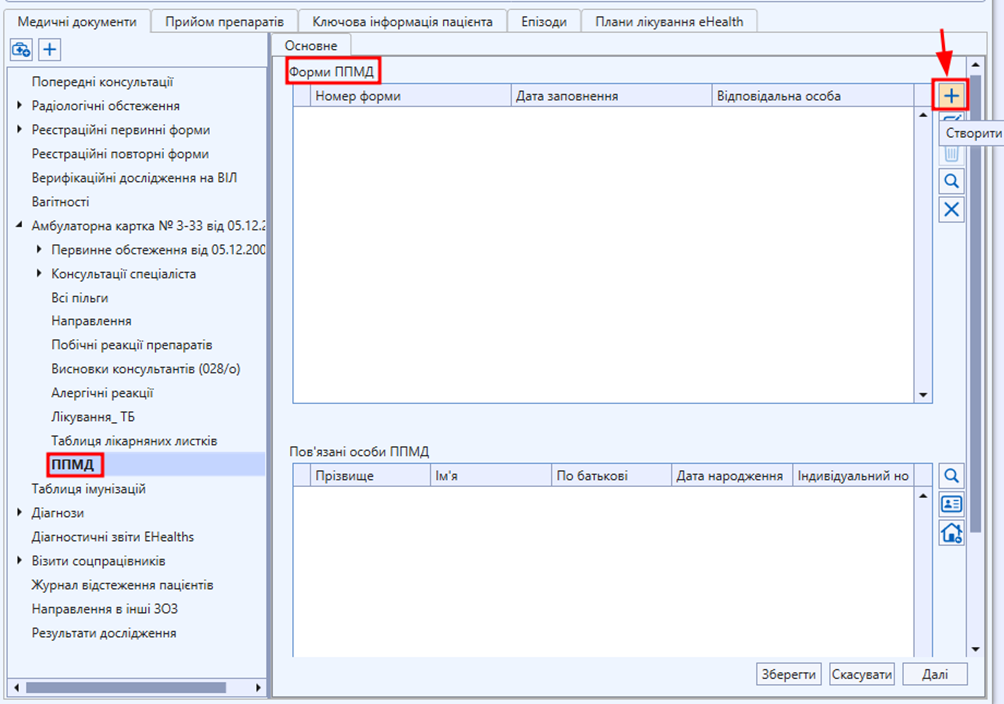Open the Епізоди tab
Viewport: 1004px width, 704px height.
point(544,21)
